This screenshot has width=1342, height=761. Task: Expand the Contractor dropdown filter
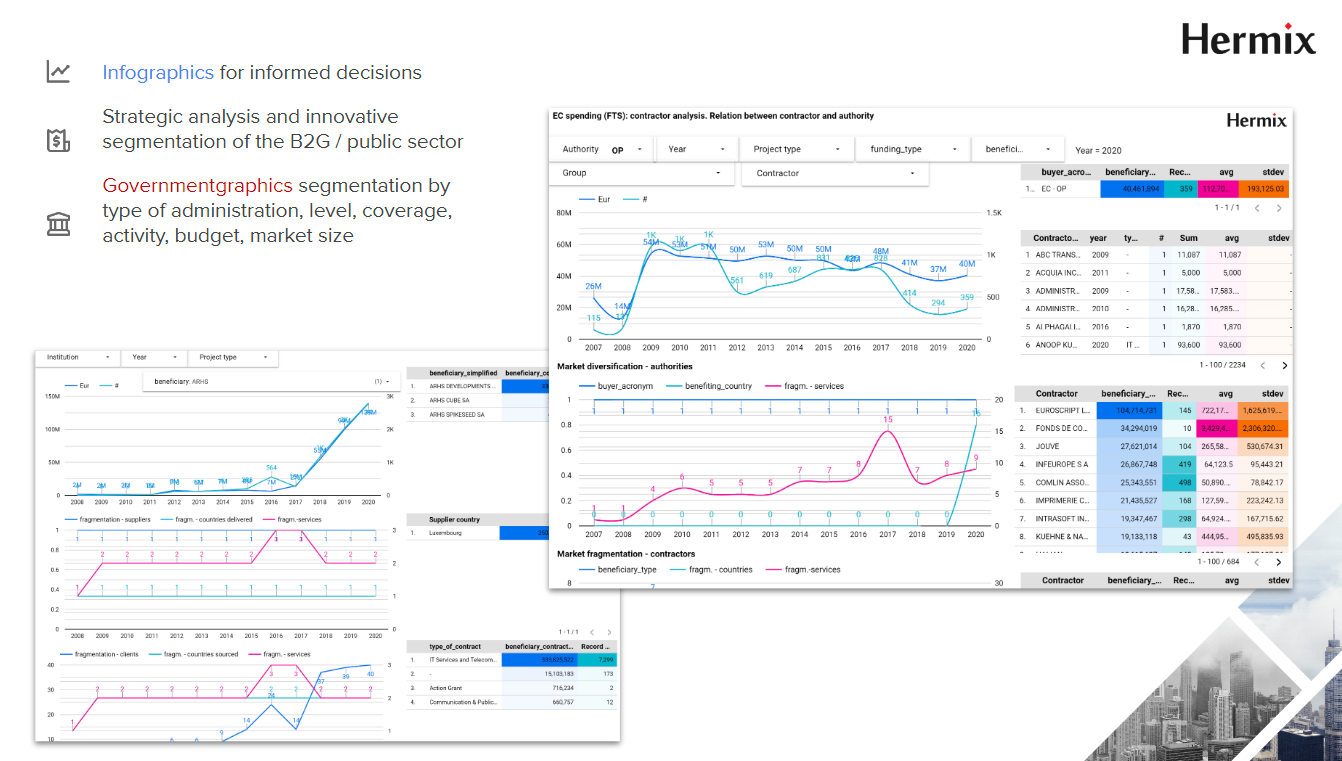pyautogui.click(x=835, y=173)
